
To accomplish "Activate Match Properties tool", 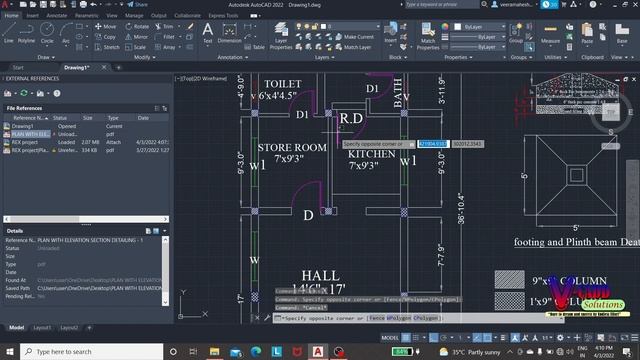I will pyautogui.click(x=428, y=36).
